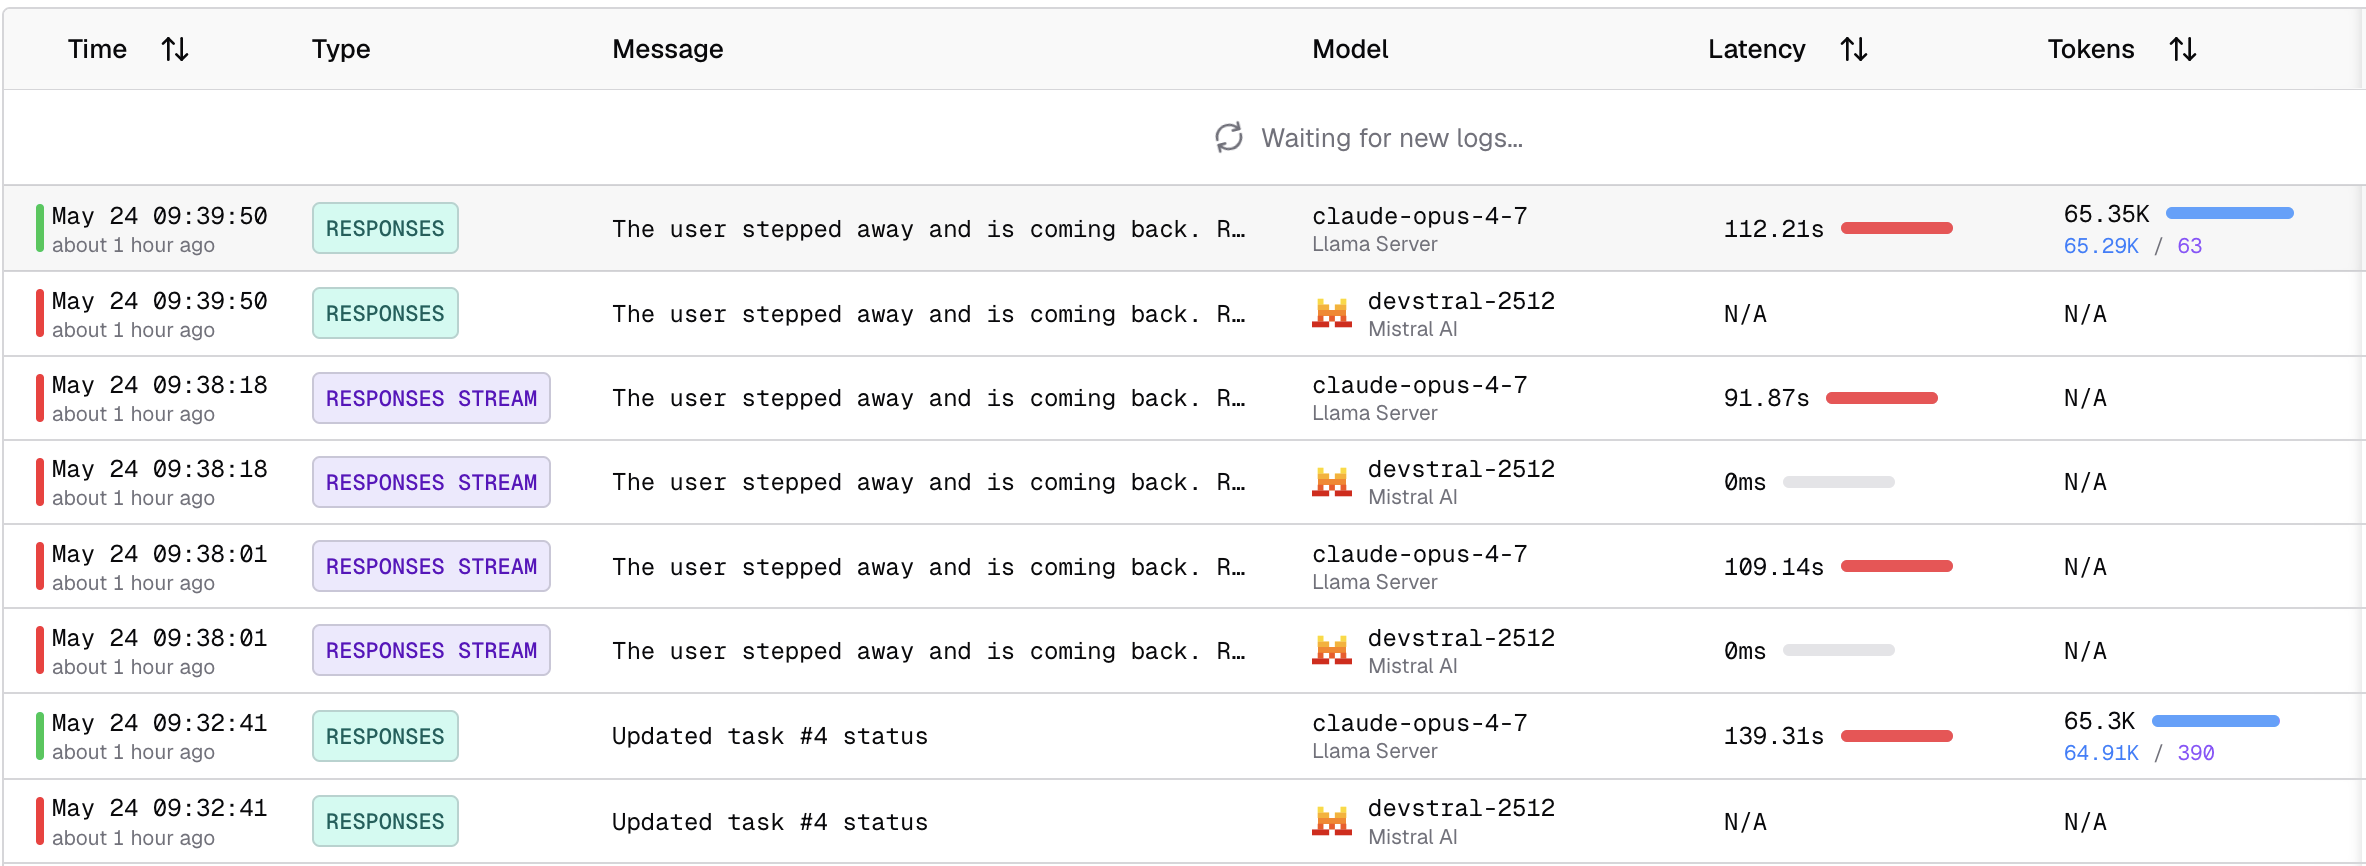2366x866 pixels.
Task: Sort logs by the Tokens column arrows
Action: tap(2183, 49)
